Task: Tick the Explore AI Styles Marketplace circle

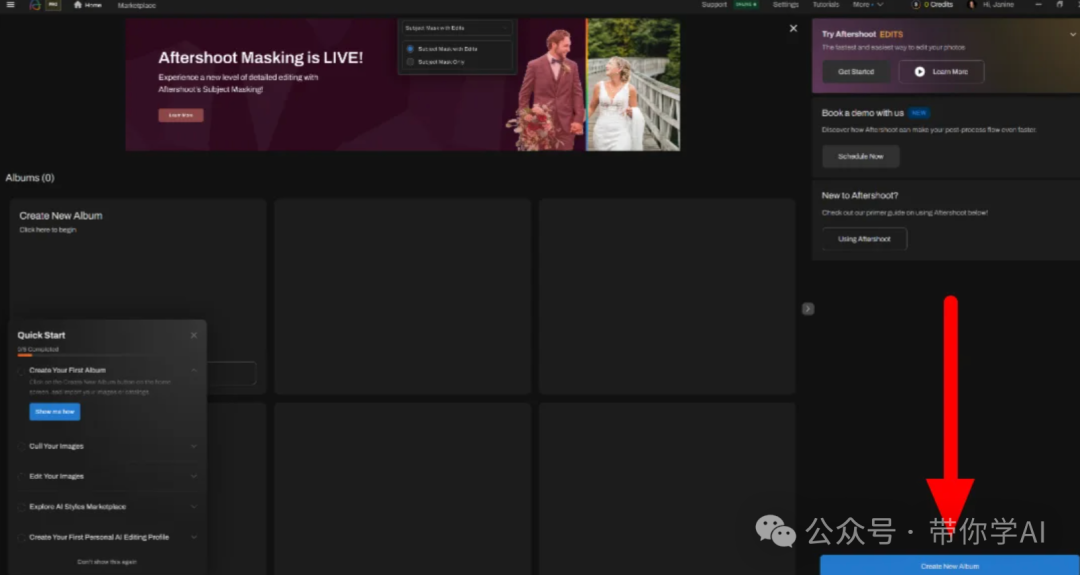Action: (21, 507)
